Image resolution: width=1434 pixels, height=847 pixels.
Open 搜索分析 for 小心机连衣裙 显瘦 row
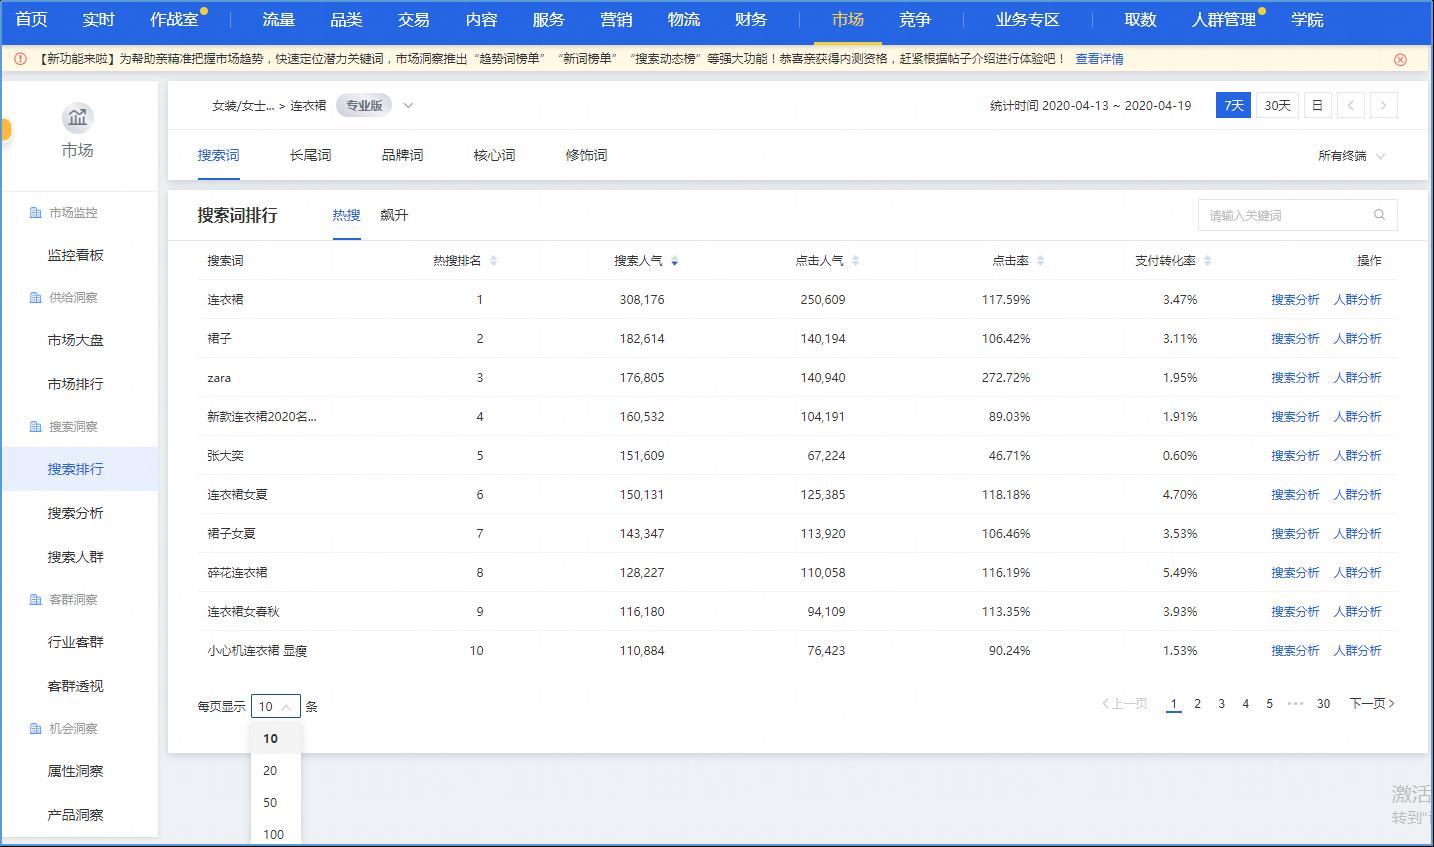(x=1295, y=650)
